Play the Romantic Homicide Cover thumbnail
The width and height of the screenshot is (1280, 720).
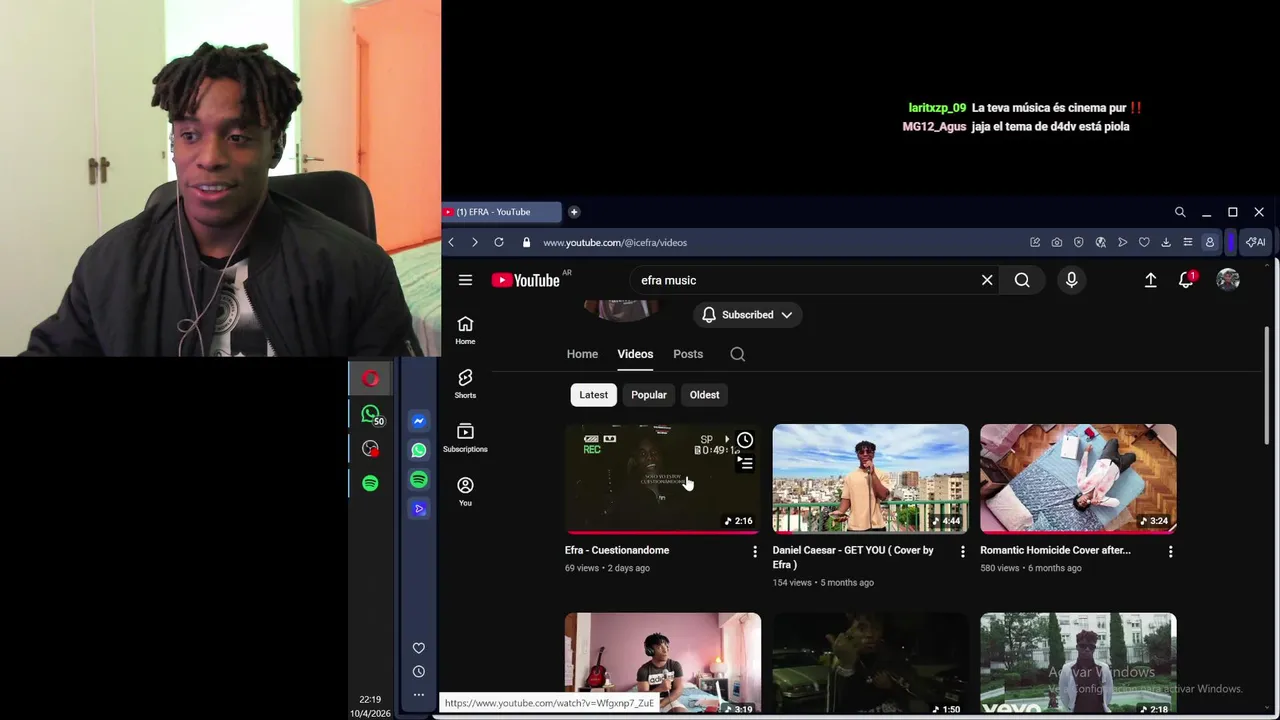[1078, 479]
